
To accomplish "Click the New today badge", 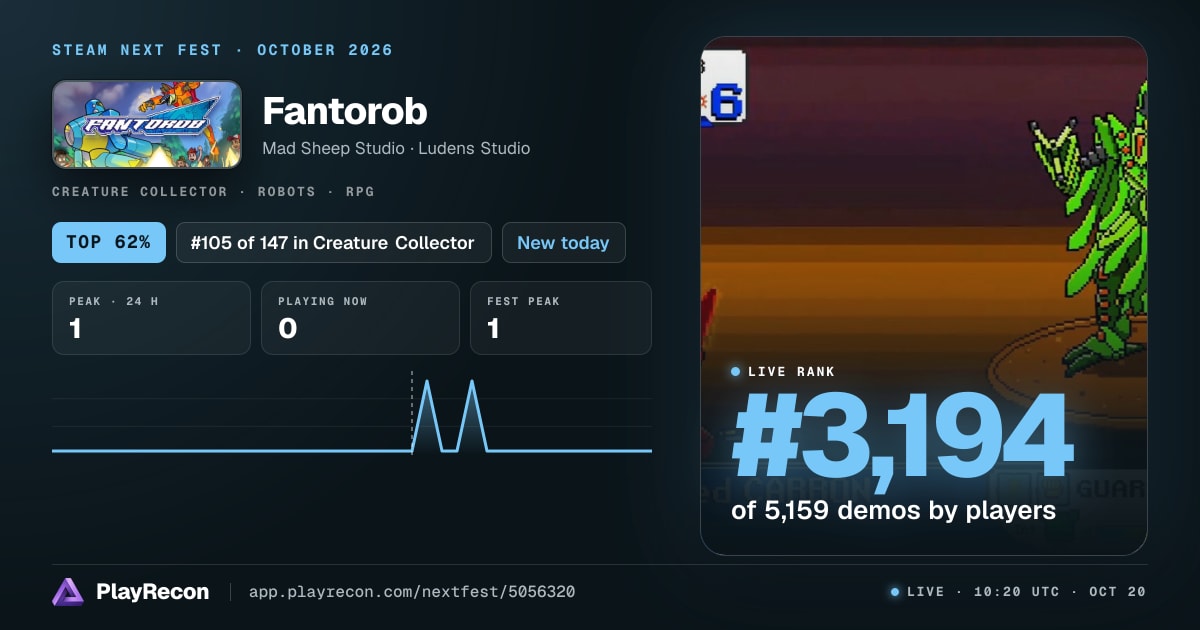I will click(x=563, y=243).
